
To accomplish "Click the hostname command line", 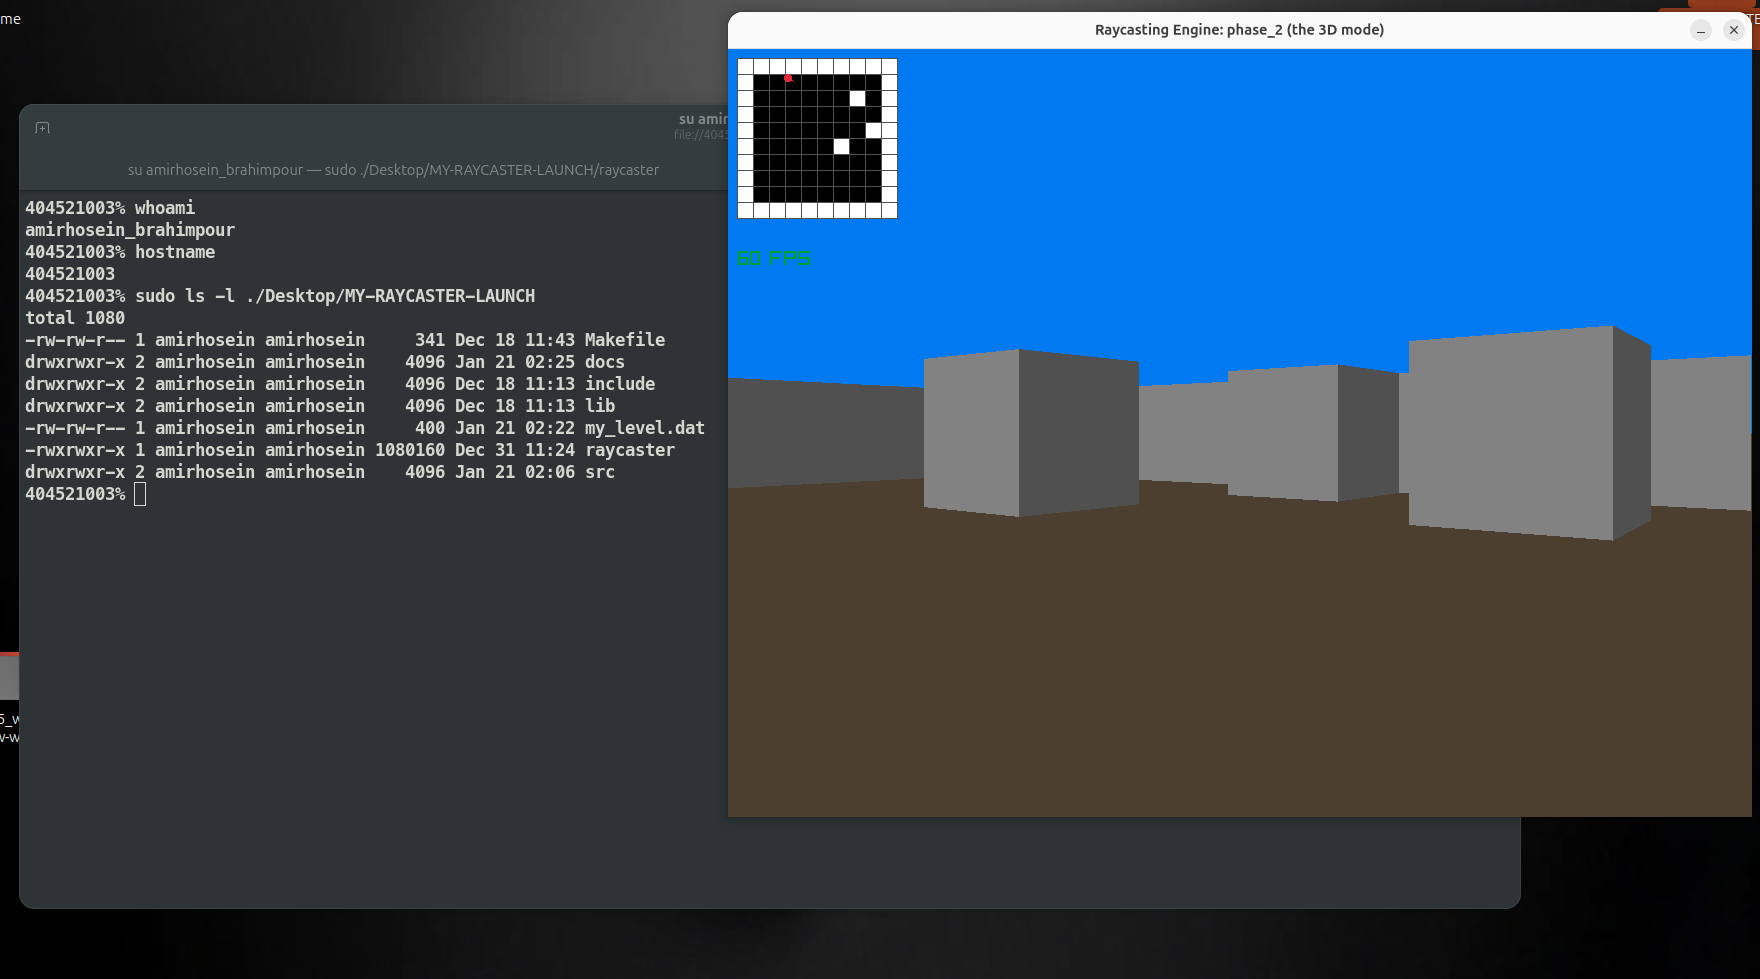I will click(174, 252).
